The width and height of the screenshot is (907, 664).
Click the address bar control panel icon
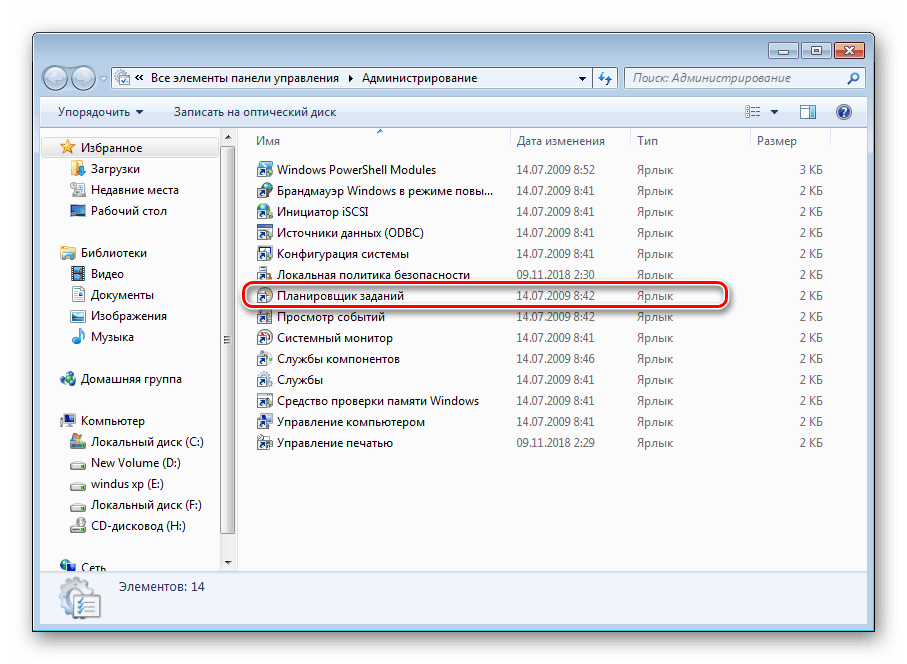tap(123, 78)
